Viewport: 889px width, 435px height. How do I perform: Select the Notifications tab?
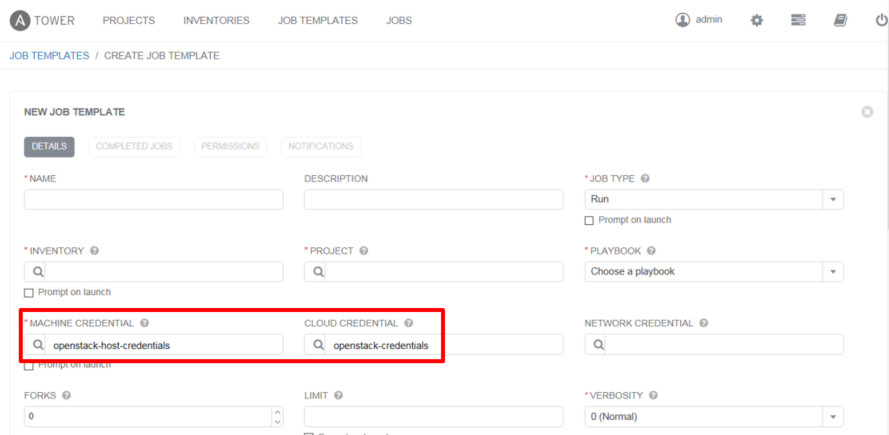click(321, 146)
